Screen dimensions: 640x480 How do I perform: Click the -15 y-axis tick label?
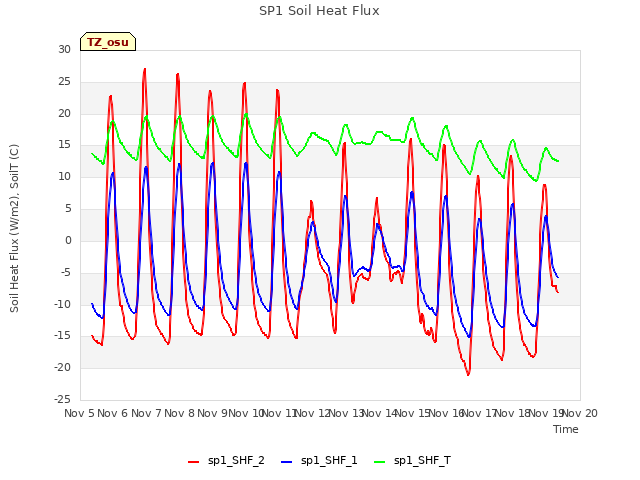click(x=62, y=336)
